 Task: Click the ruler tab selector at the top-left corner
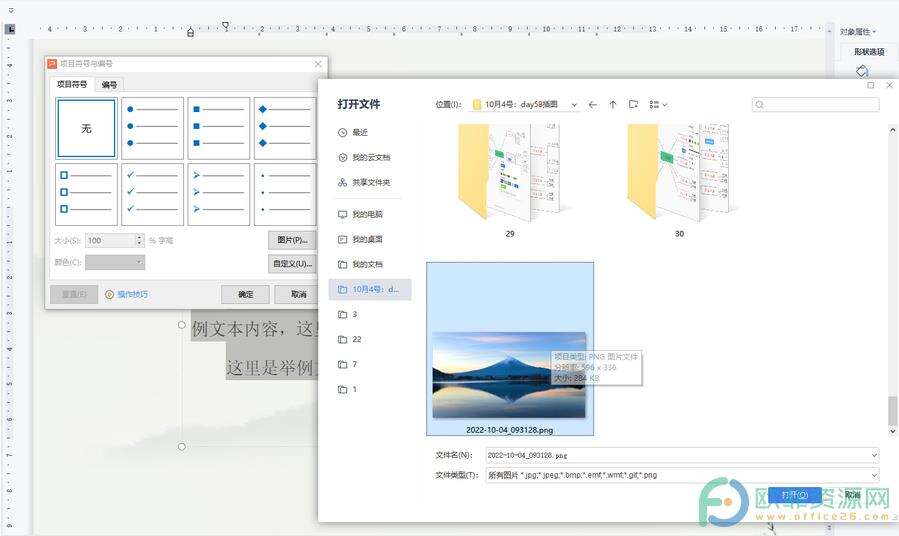tap(10, 29)
